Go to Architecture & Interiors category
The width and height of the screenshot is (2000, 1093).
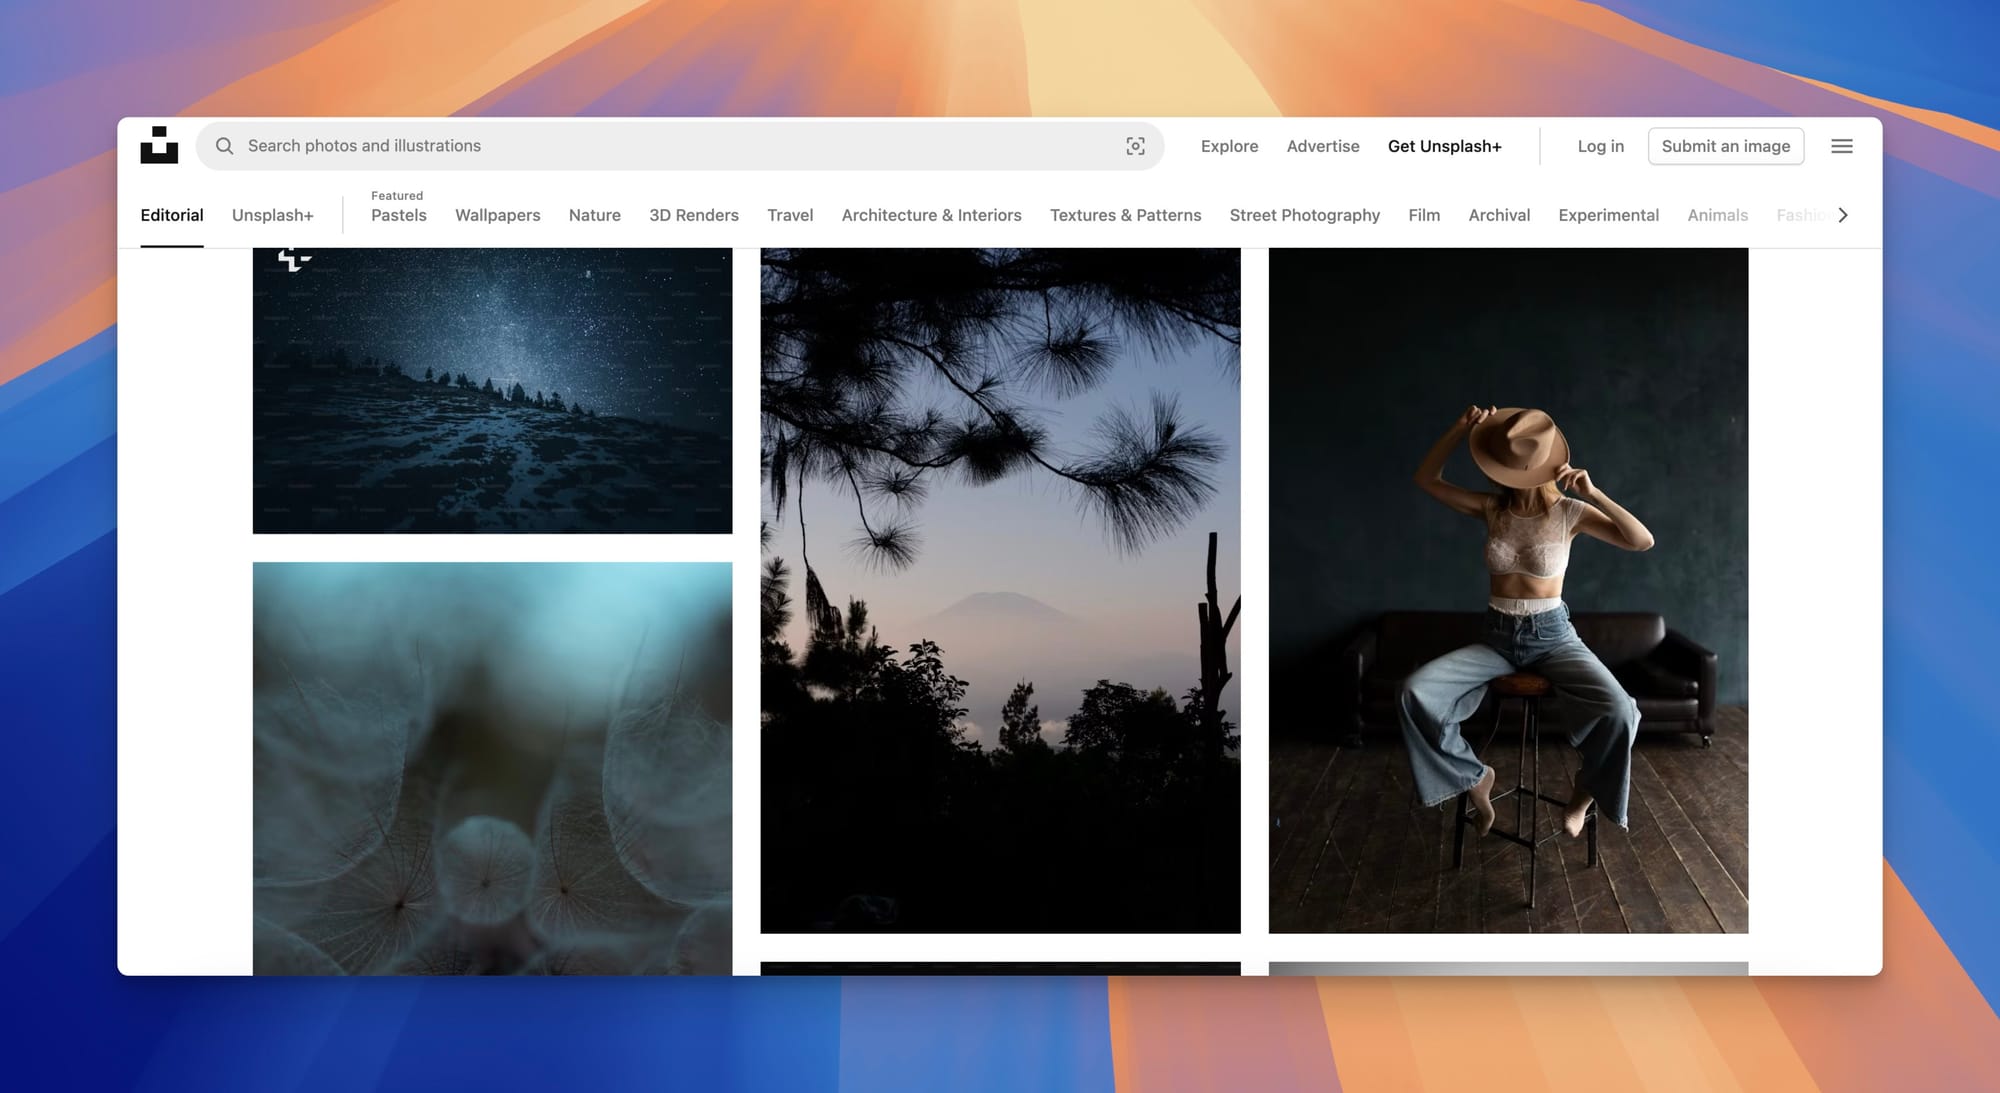pyautogui.click(x=931, y=215)
